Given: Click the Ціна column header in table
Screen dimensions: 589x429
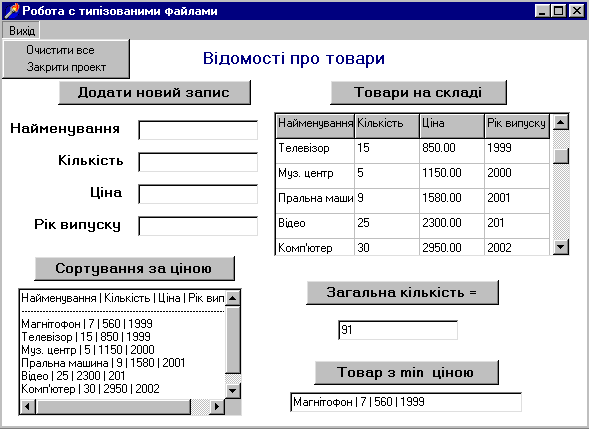Looking at the screenshot, I should pyautogui.click(x=452, y=126).
